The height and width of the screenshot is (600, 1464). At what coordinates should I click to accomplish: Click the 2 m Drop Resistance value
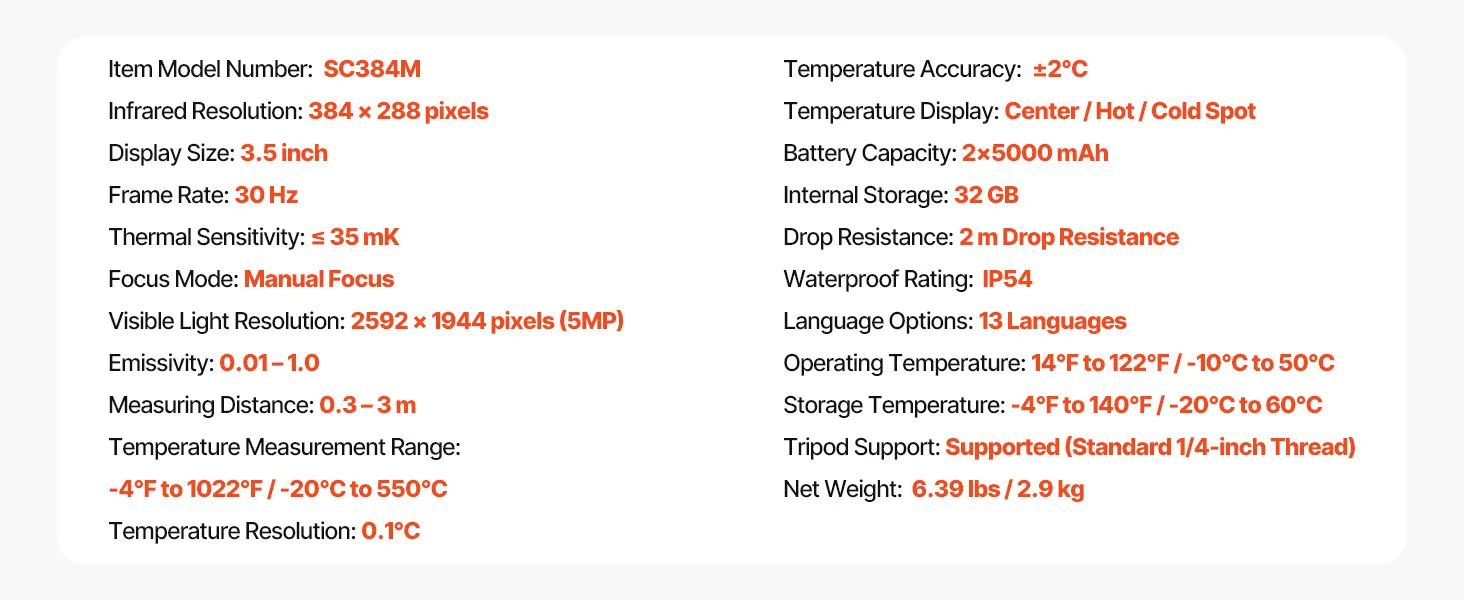coord(1069,237)
